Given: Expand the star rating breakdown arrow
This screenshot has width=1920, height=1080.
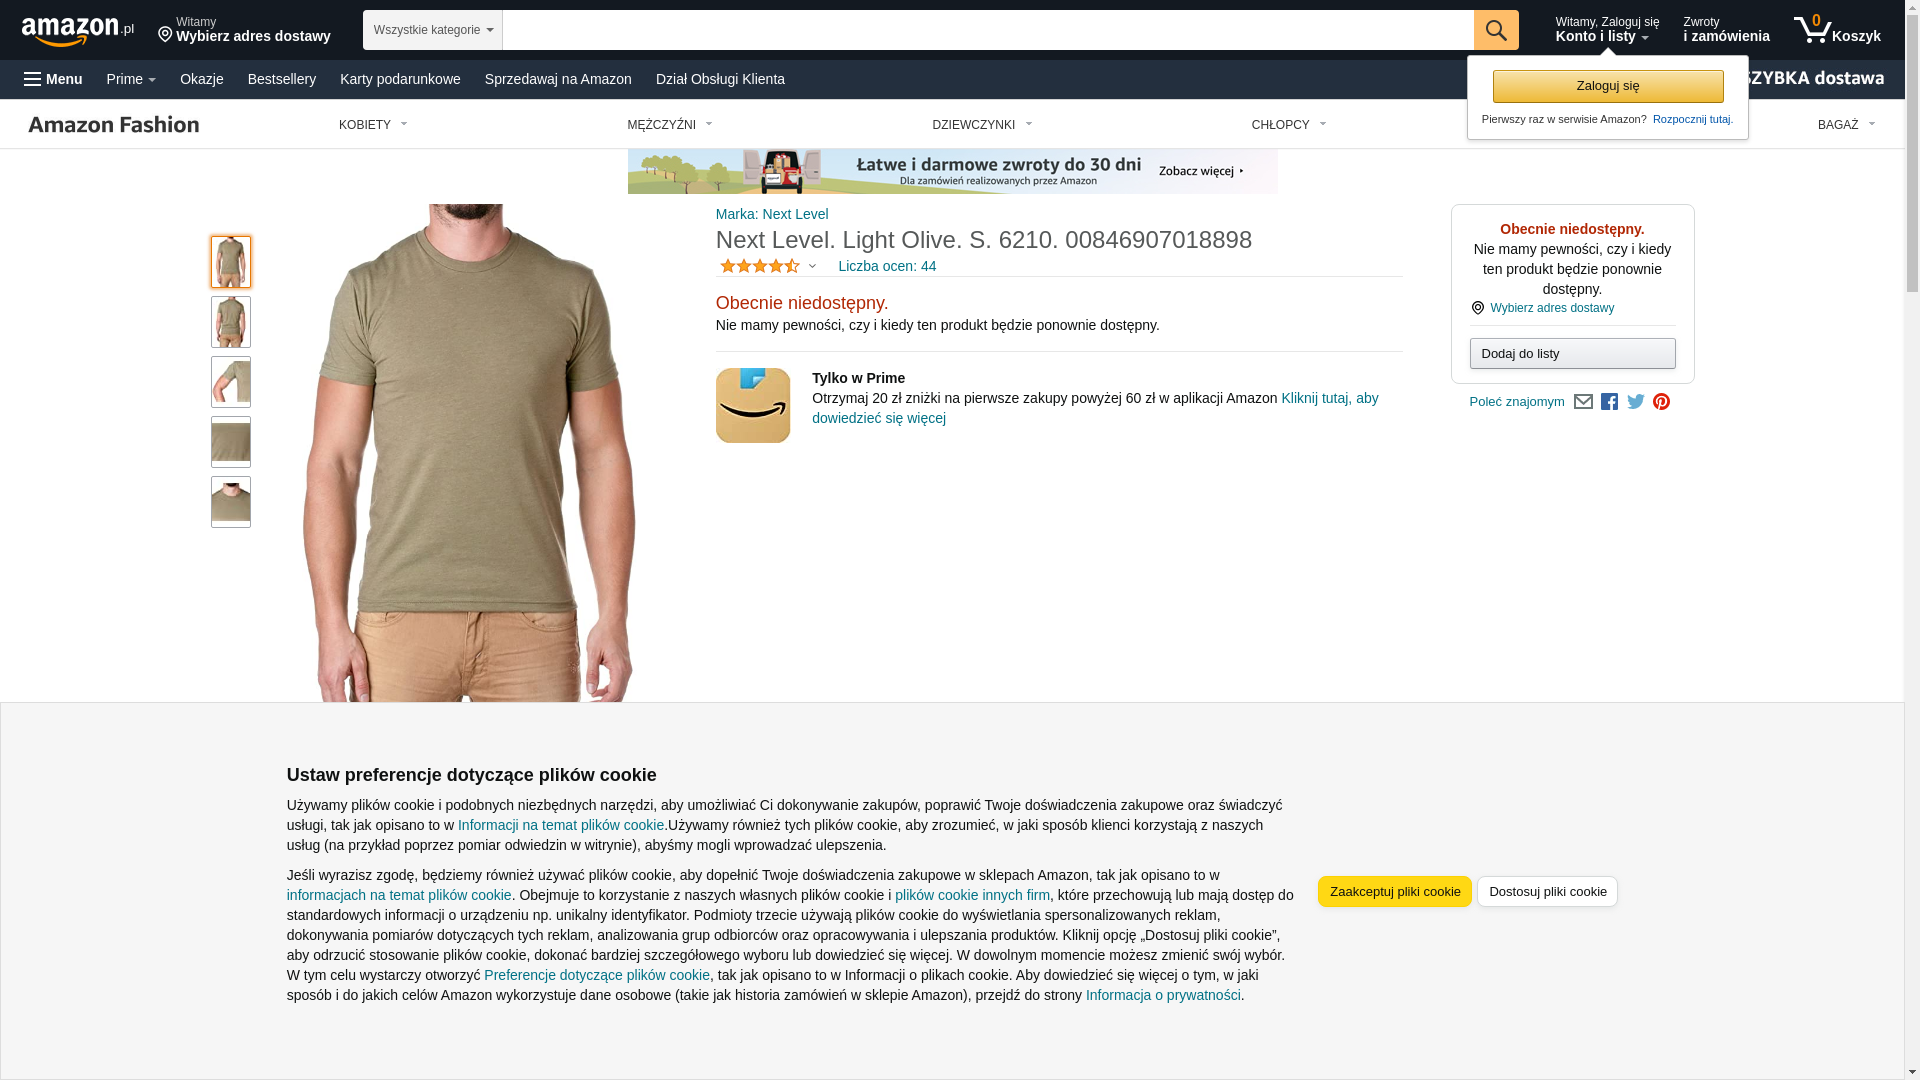Looking at the screenshot, I should pos(812,266).
